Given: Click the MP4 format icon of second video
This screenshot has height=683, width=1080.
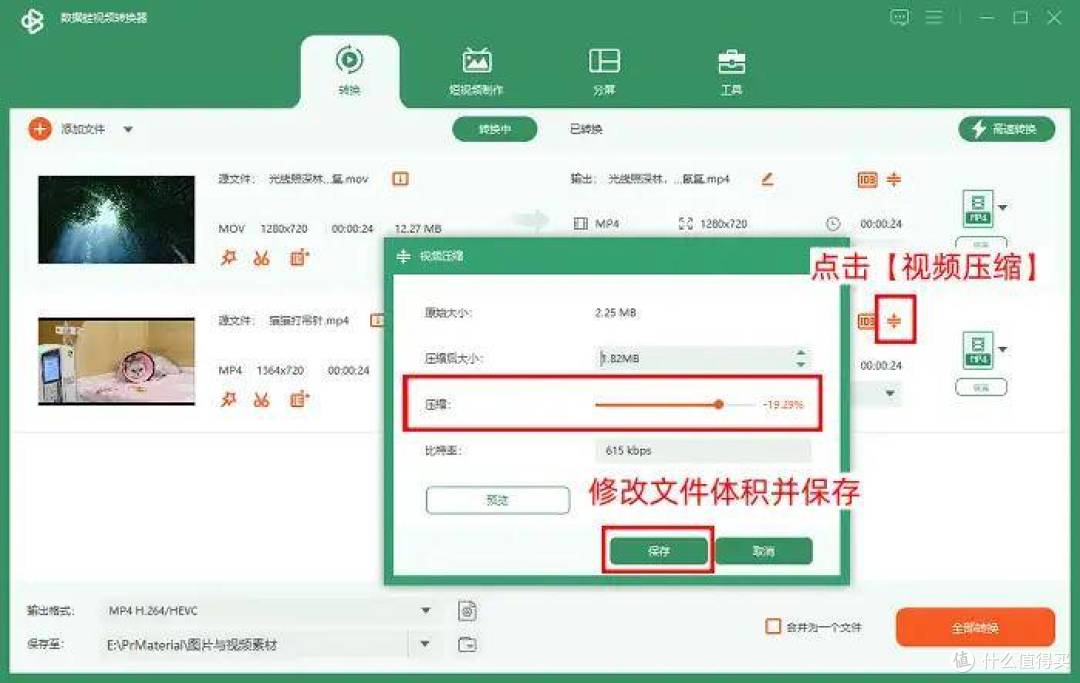Looking at the screenshot, I should click(x=978, y=350).
